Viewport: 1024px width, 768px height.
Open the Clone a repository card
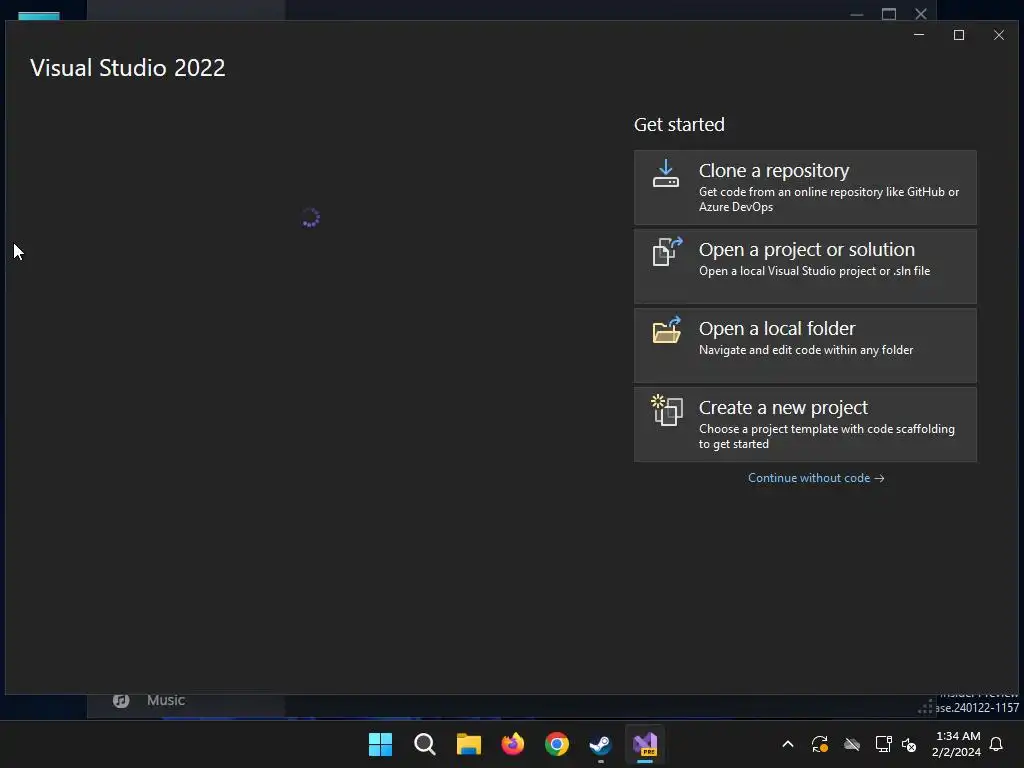tap(805, 187)
